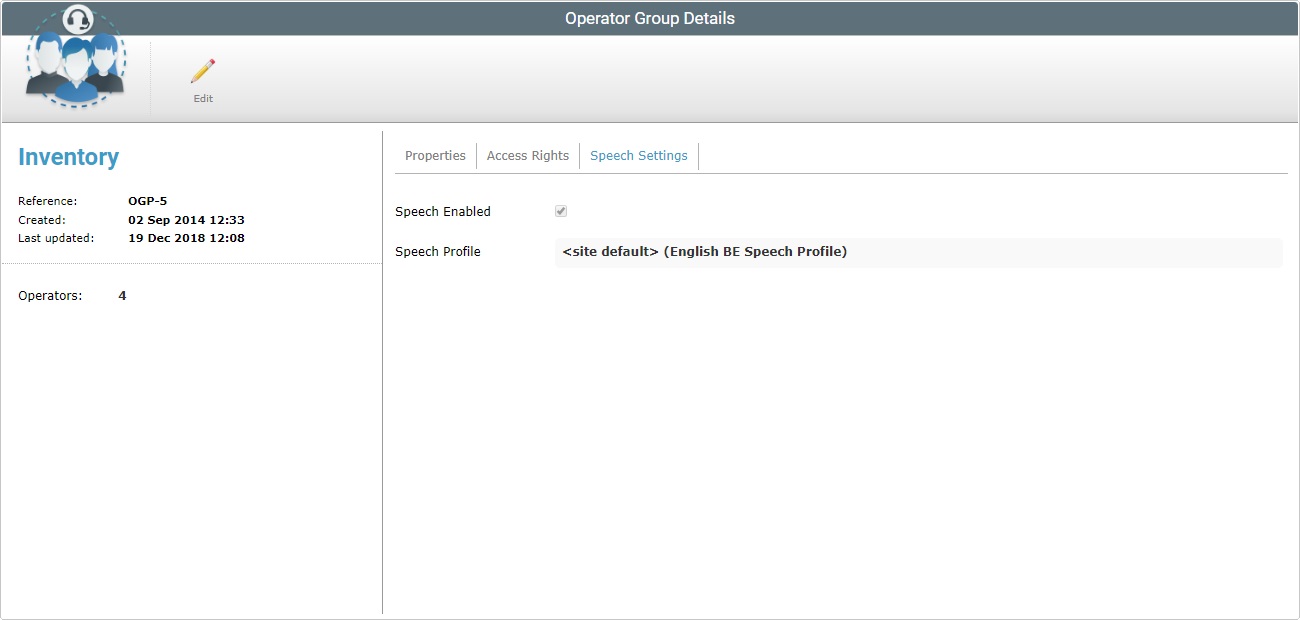Click the Edit pencil icon
Viewport: 1300px width, 620px height.
pyautogui.click(x=202, y=70)
